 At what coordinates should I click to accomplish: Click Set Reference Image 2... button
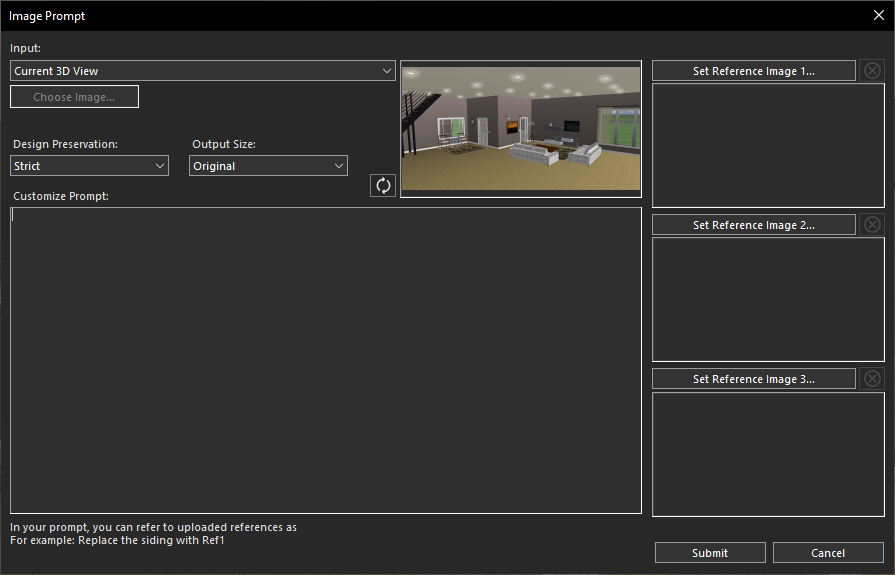(x=753, y=225)
